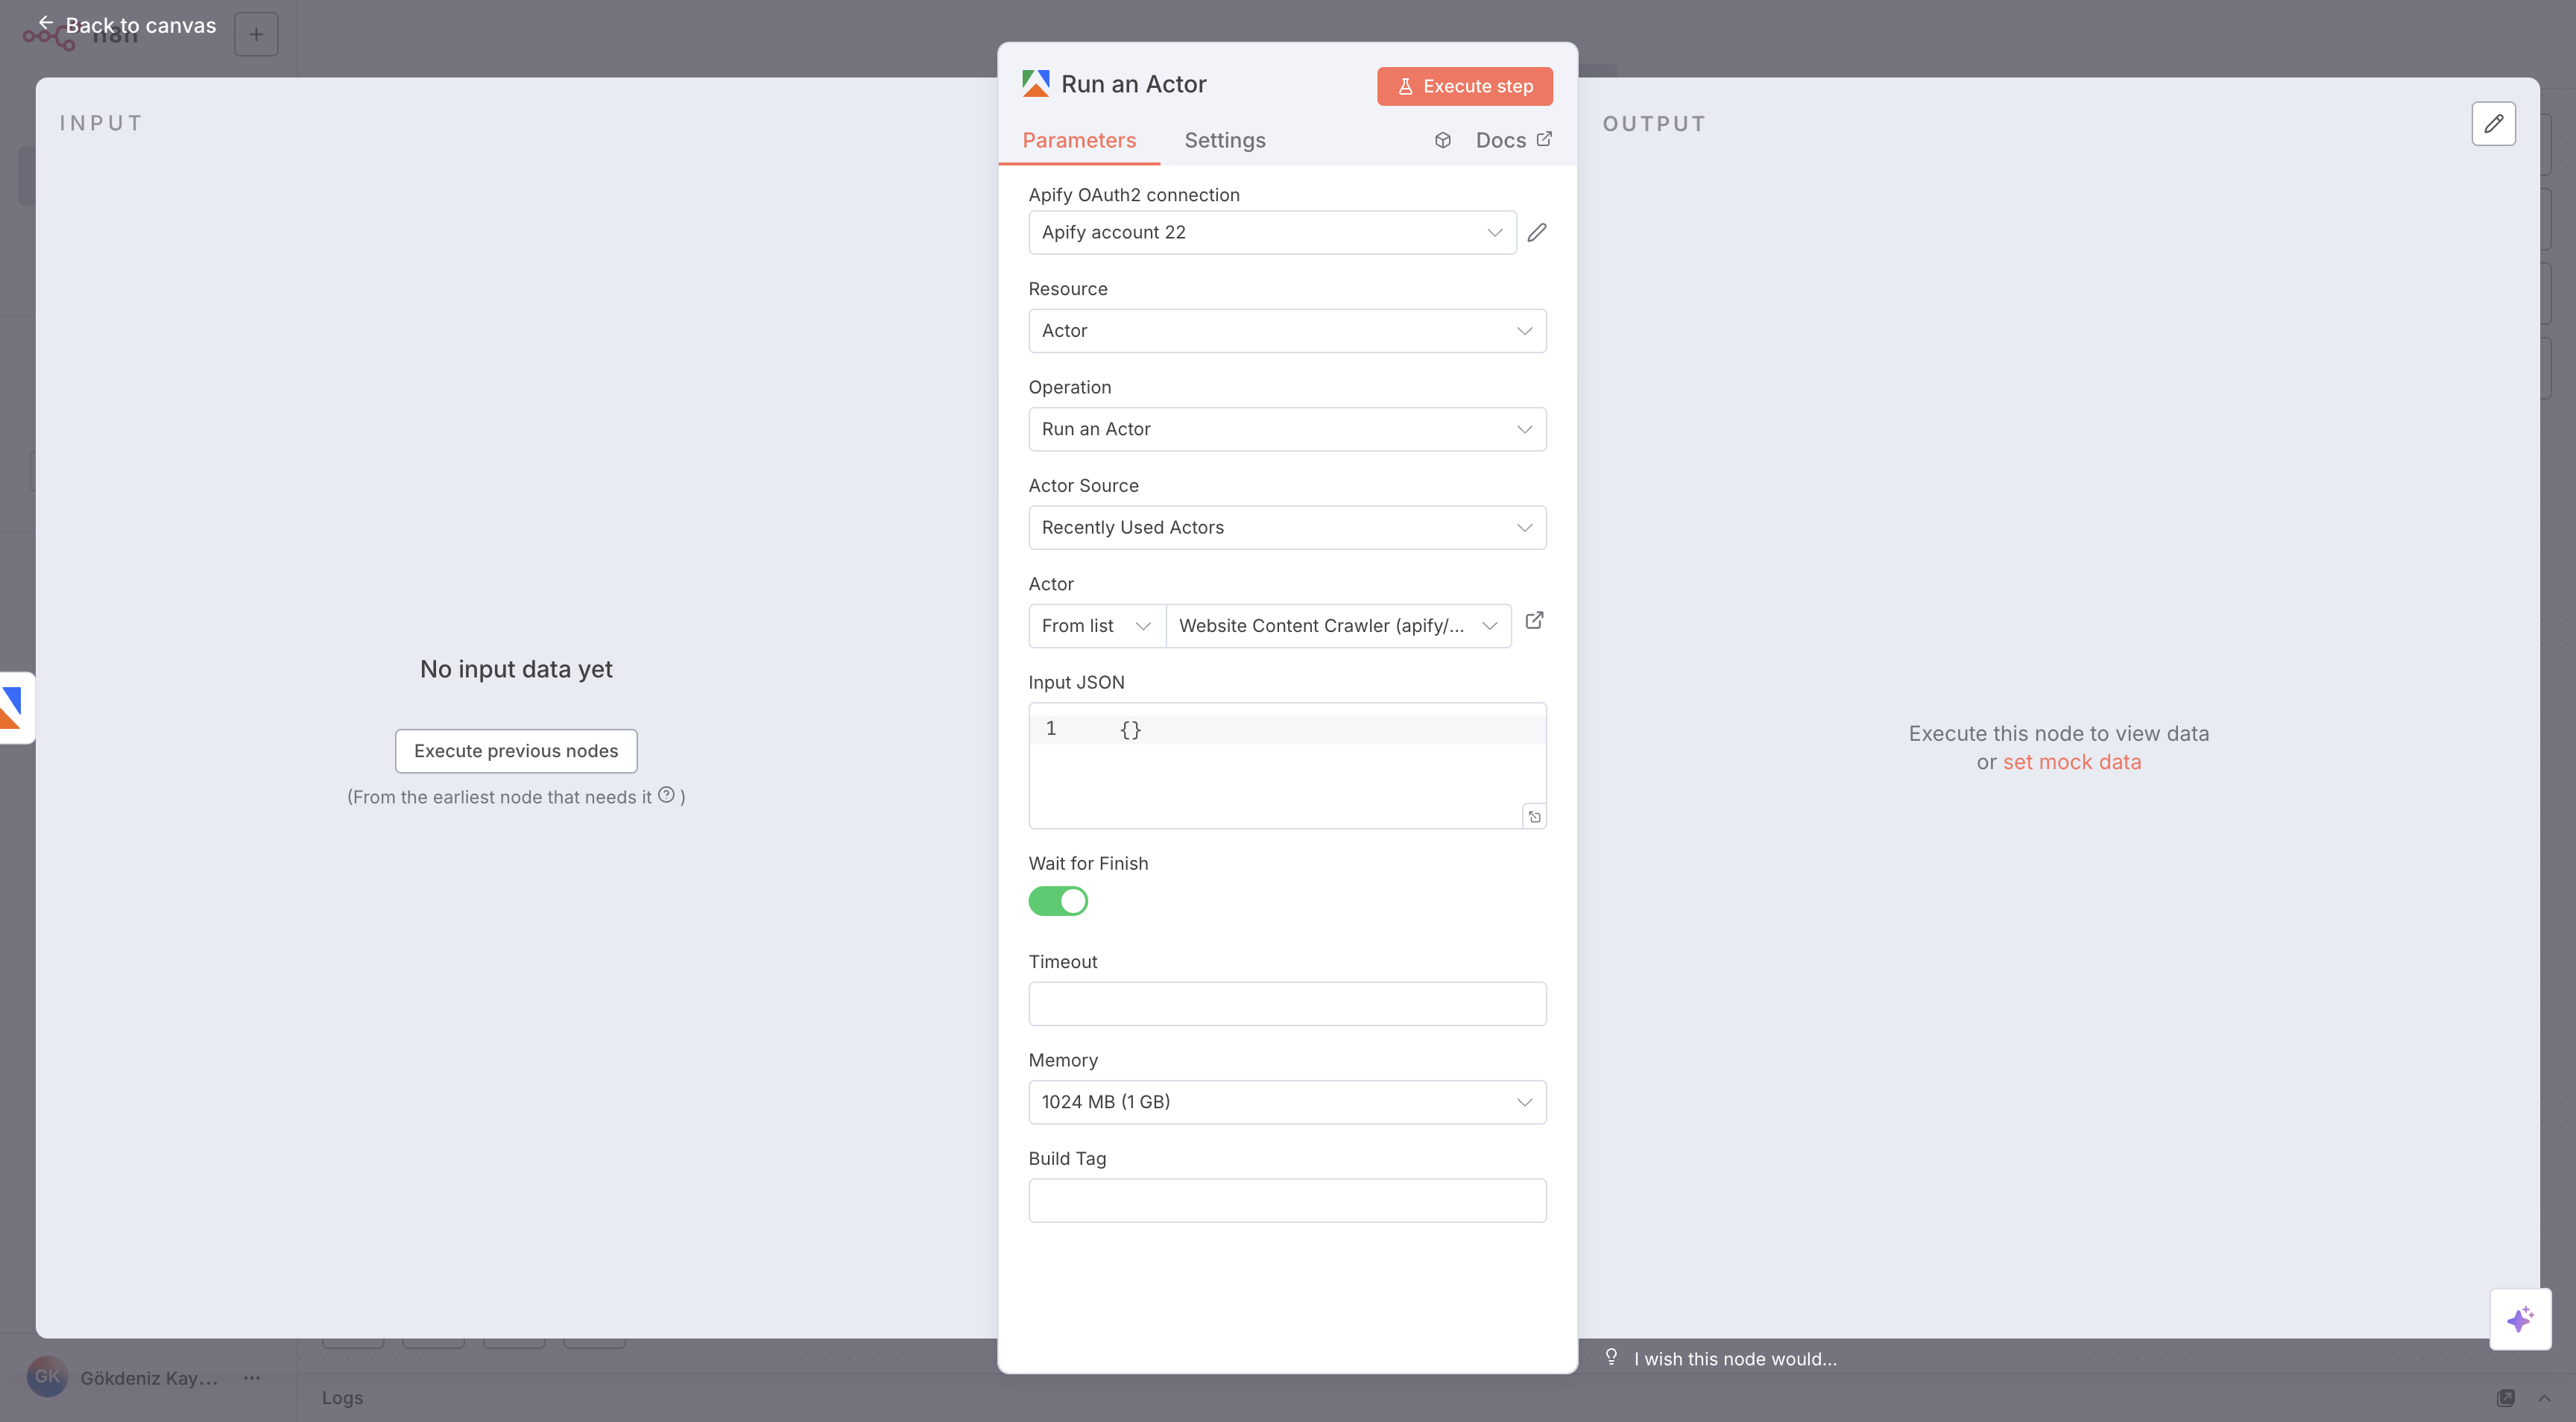Run the node with Execute step

tap(1464, 86)
